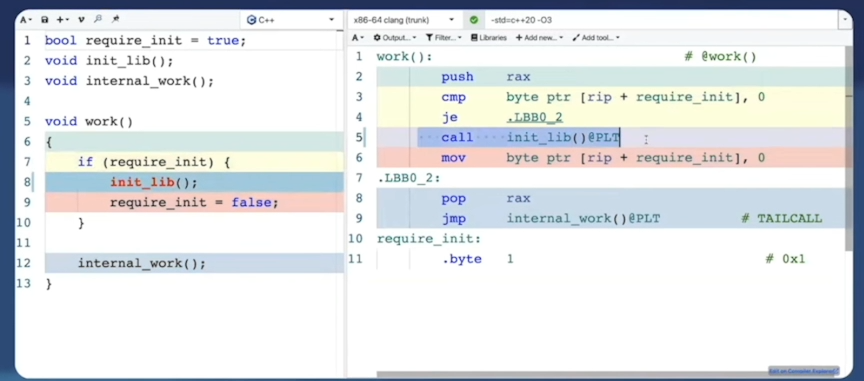The image size is (864, 381).
Task: Toggle Vim mode with the V icon
Action: click(81, 20)
